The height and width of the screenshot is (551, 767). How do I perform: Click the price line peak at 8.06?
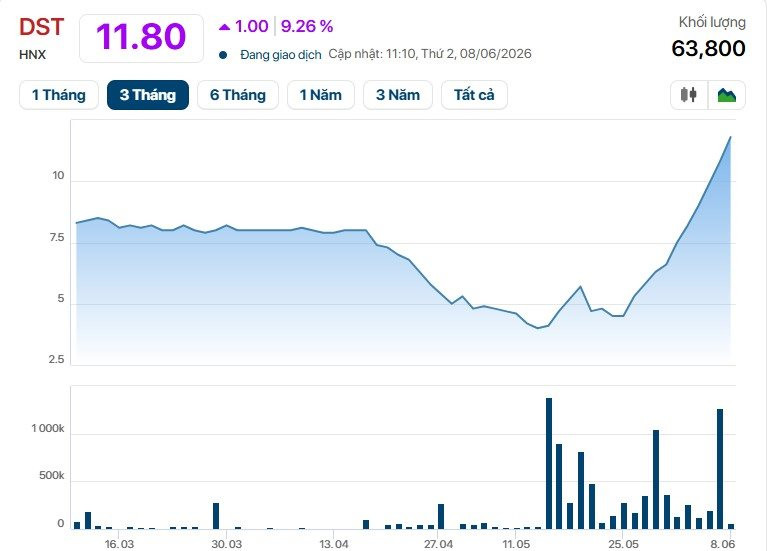pos(730,137)
